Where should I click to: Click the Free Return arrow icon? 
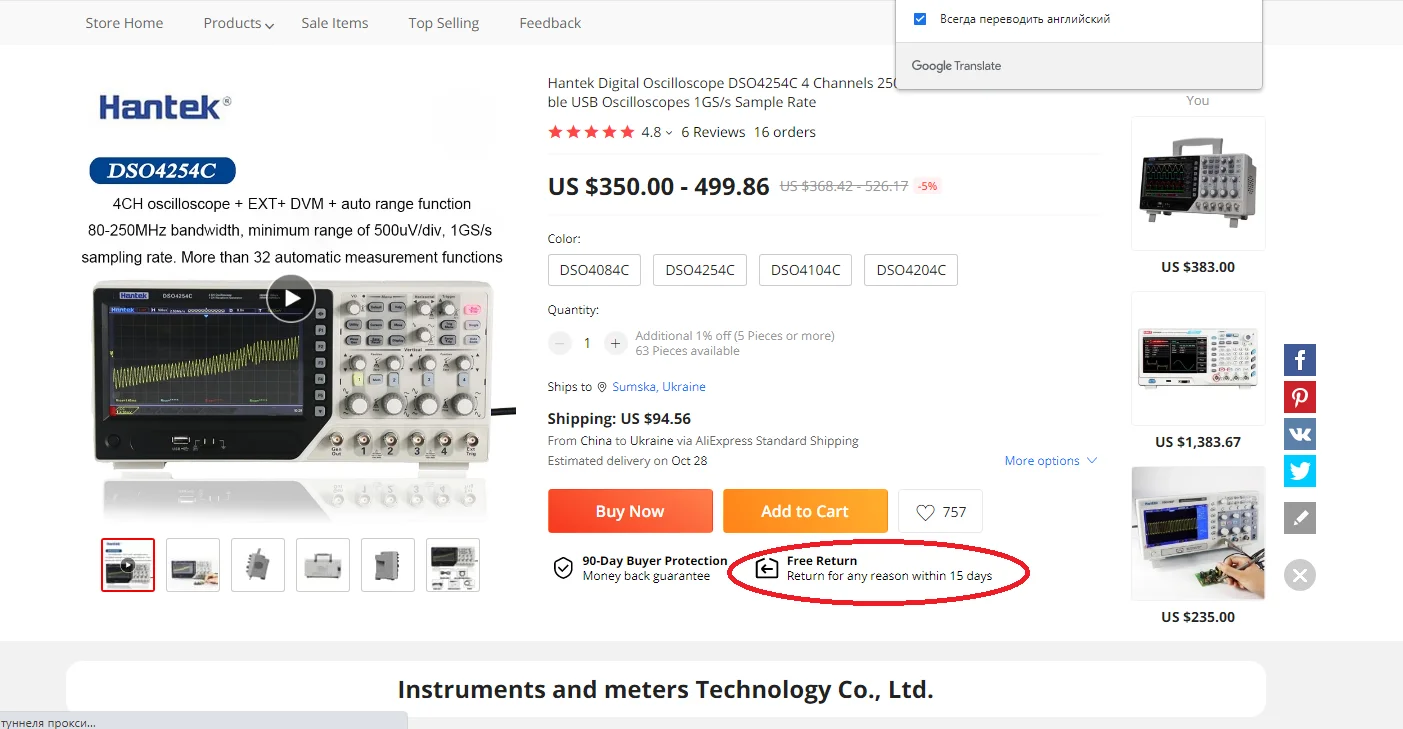(x=767, y=568)
